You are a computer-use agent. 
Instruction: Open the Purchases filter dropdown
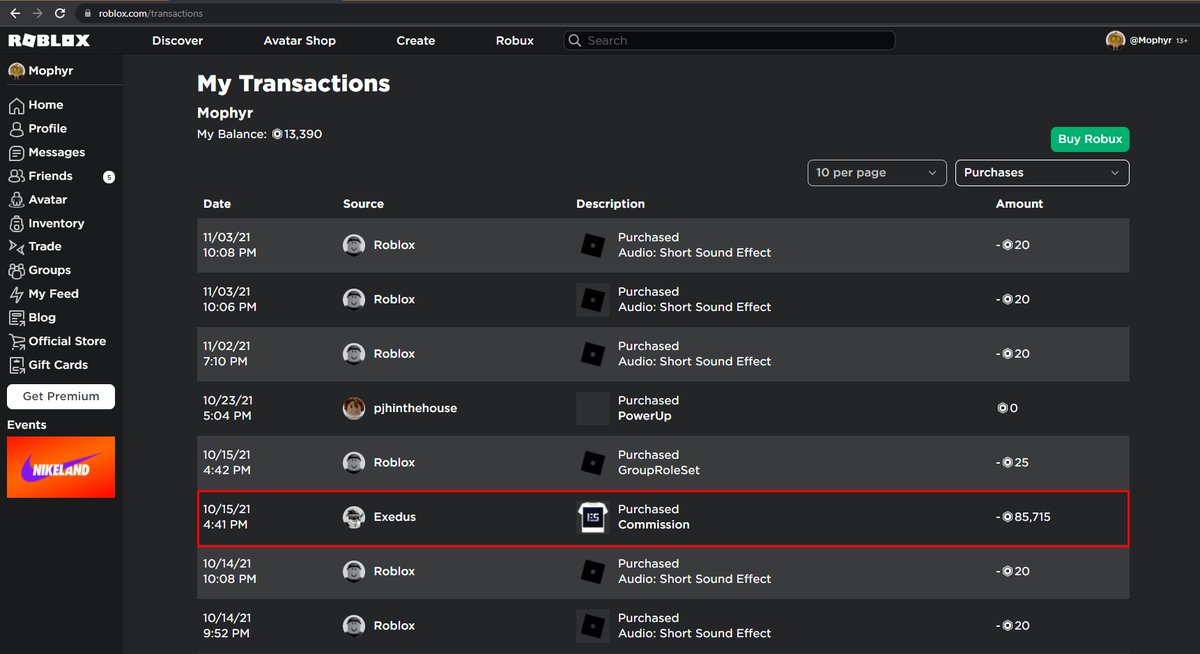1042,173
